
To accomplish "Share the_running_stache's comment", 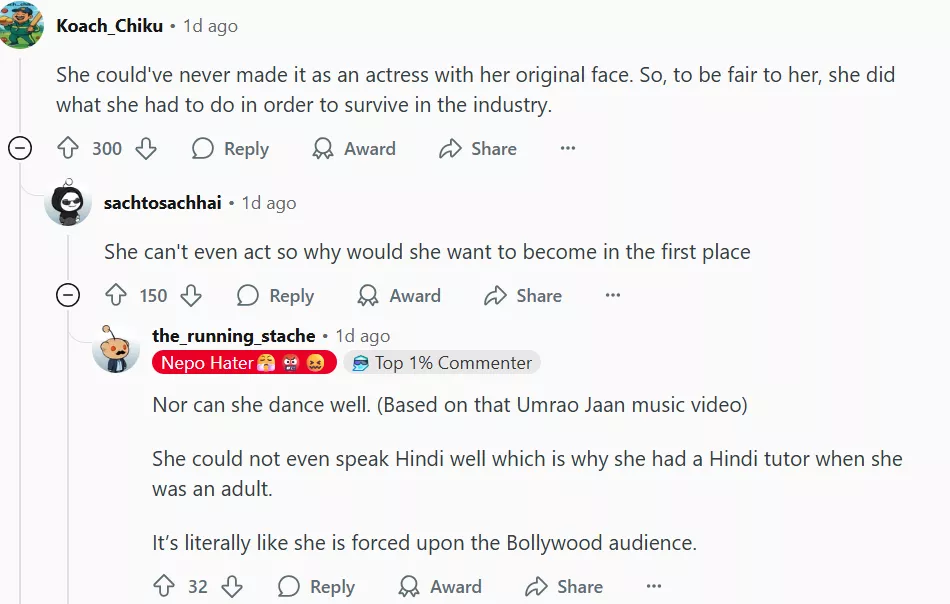I will (x=564, y=587).
